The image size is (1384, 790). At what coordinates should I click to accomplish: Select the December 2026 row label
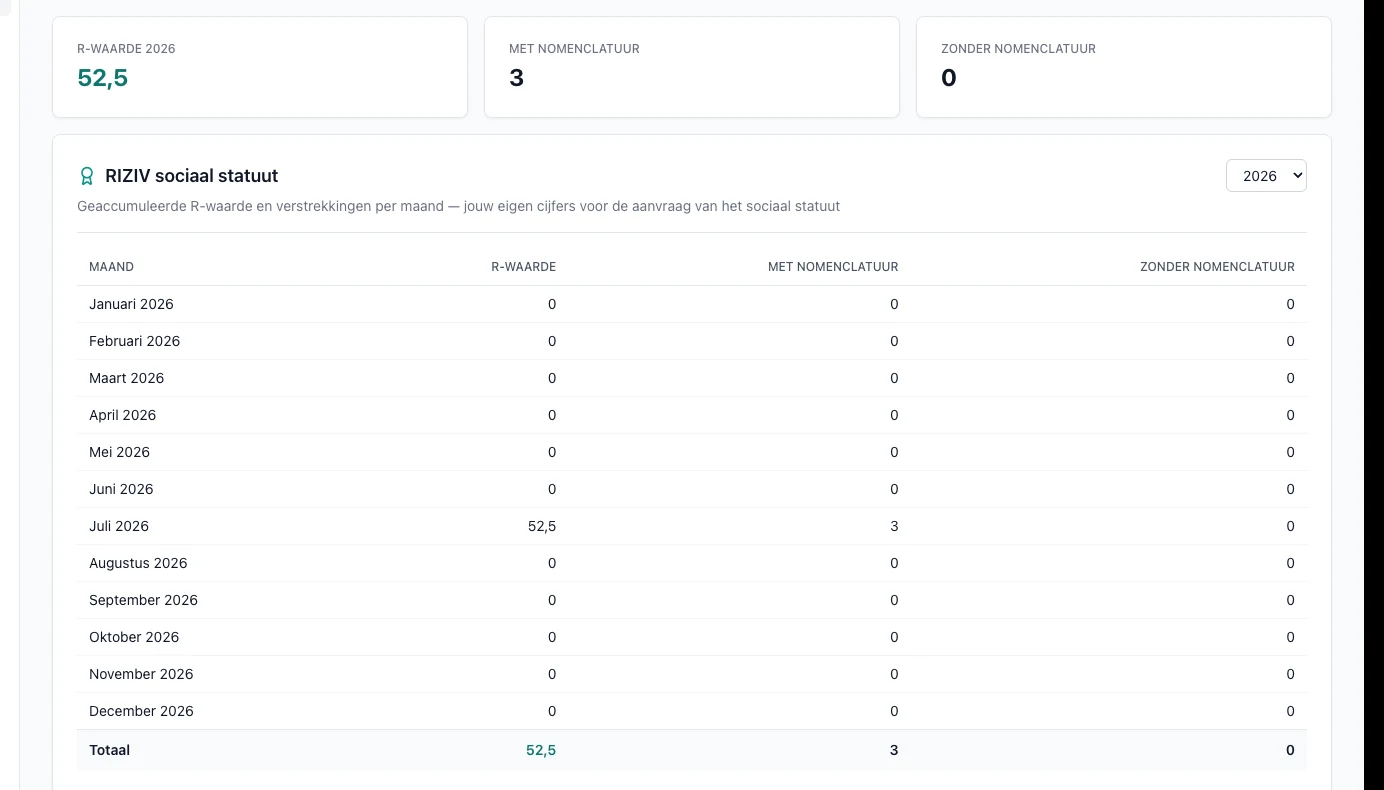pyautogui.click(x=141, y=711)
